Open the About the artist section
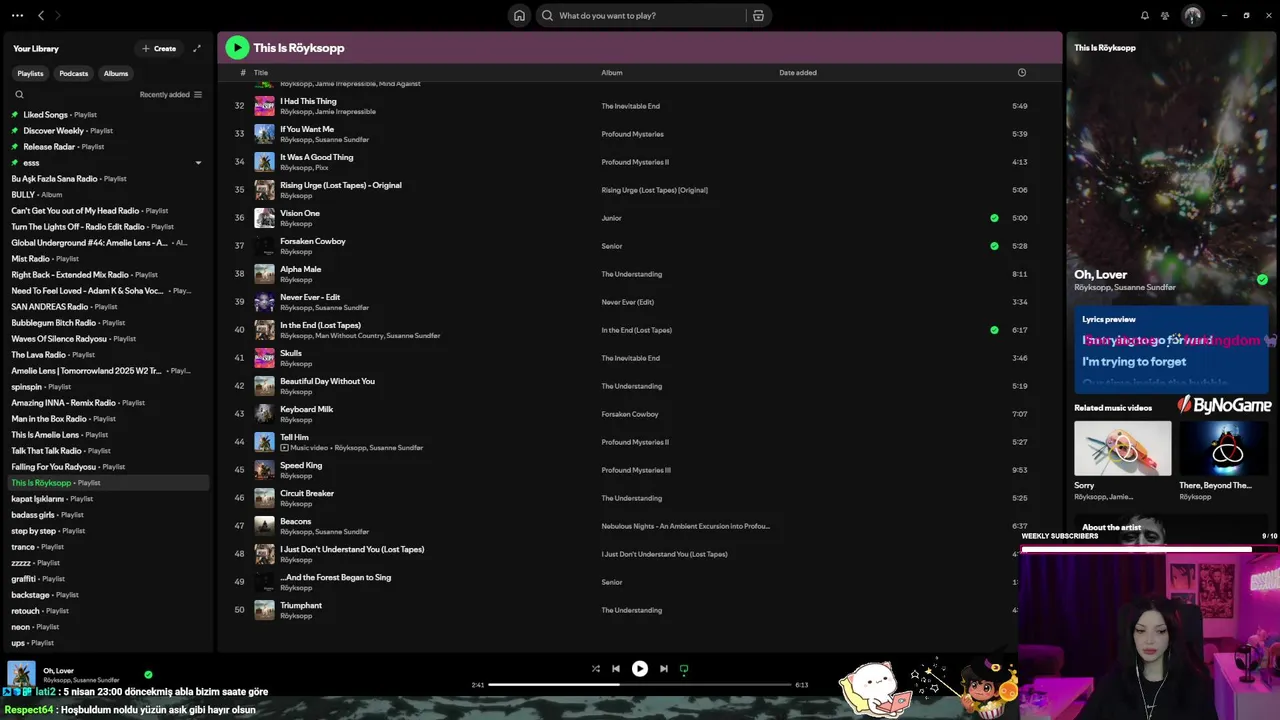The image size is (1280, 720). coord(1111,527)
